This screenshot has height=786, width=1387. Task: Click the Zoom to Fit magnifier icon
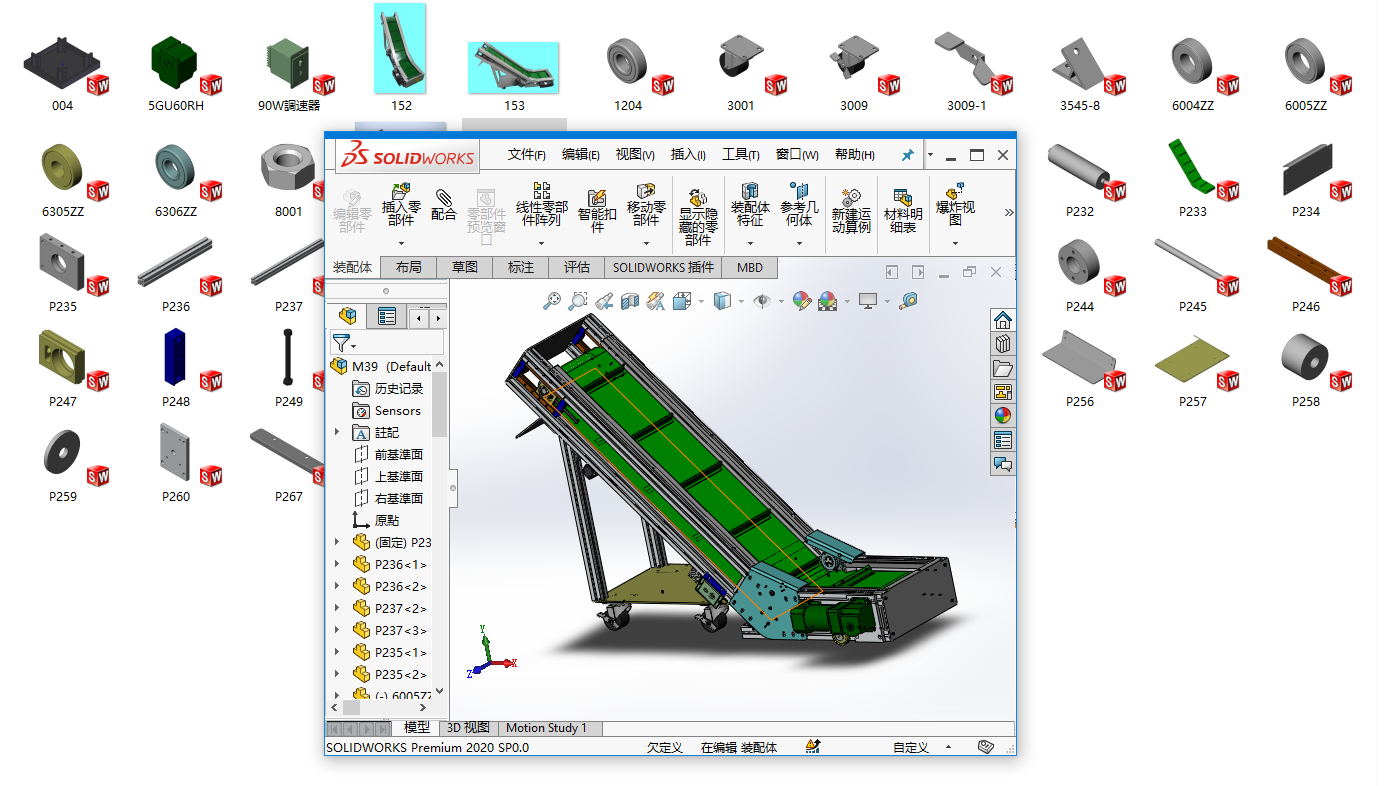pos(552,300)
